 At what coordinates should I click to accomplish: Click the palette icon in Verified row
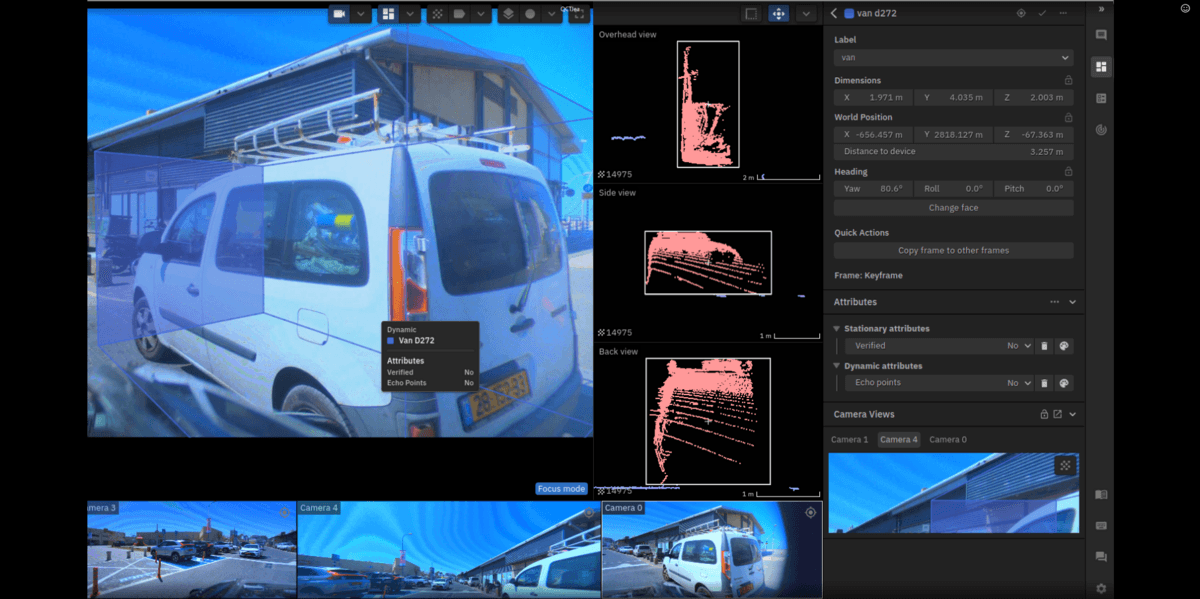coord(1064,346)
